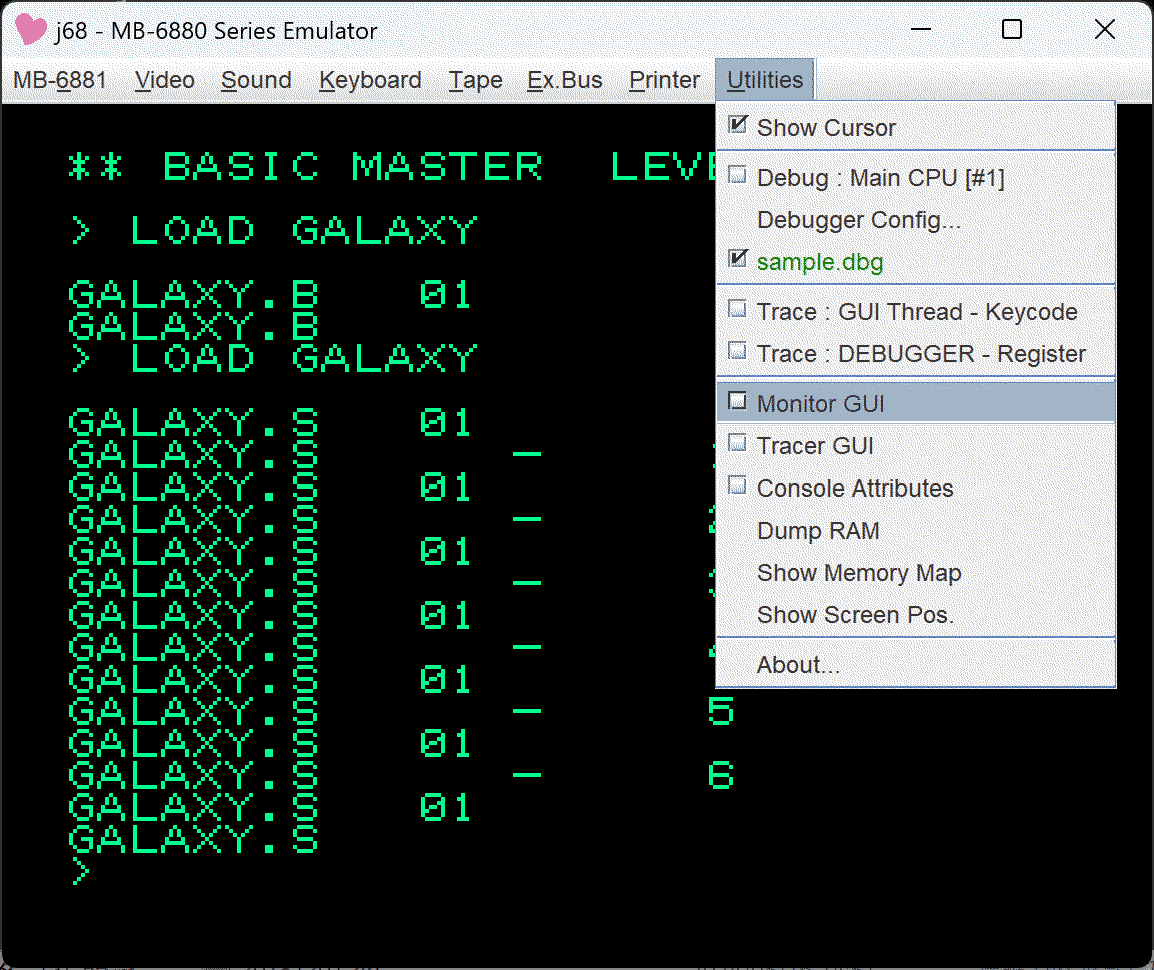This screenshot has height=970, width=1154.
Task: Open the Keyboard menu
Action: click(370, 79)
